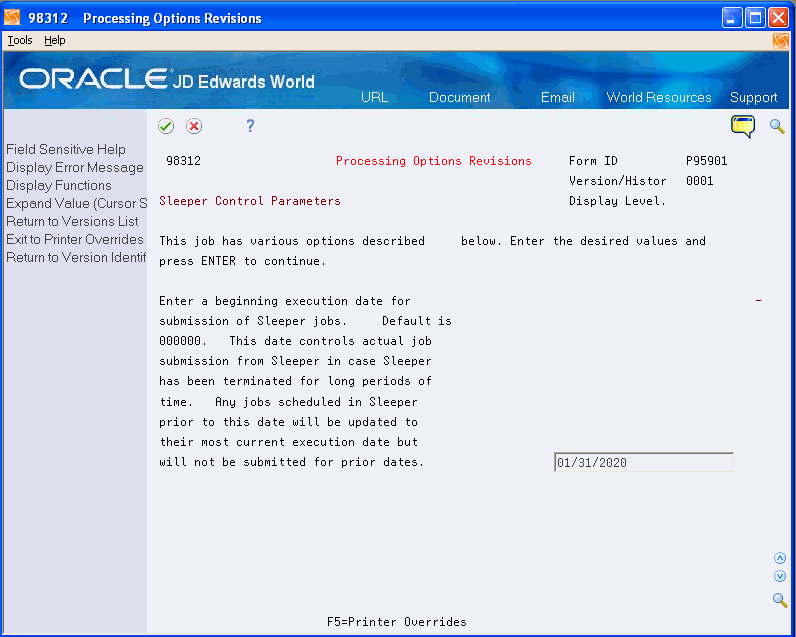The height and width of the screenshot is (637, 796).
Task: Click the URL link in banner
Action: click(x=375, y=97)
